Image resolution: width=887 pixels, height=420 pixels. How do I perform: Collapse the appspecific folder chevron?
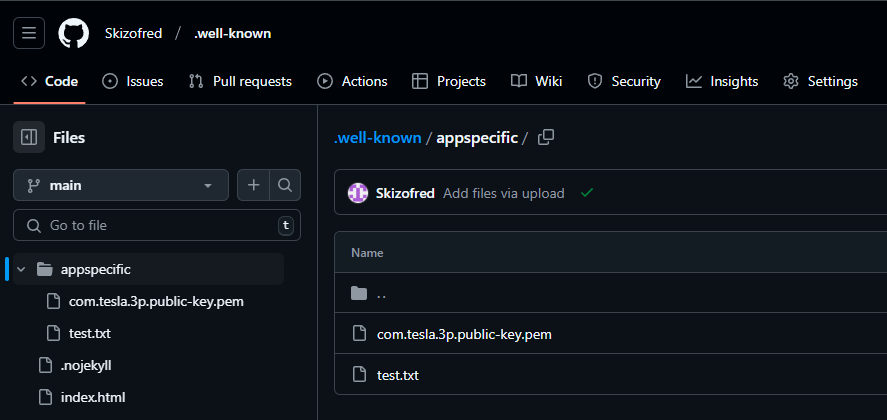(21, 269)
